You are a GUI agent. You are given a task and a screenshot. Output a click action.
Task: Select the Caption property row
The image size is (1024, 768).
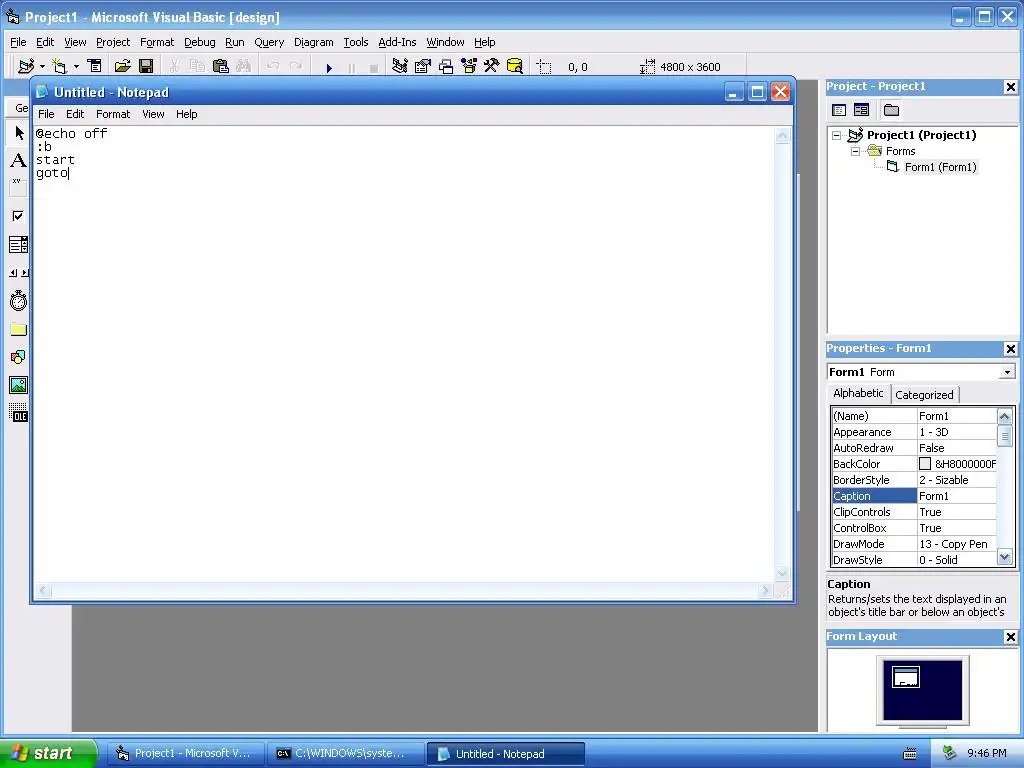click(x=914, y=496)
